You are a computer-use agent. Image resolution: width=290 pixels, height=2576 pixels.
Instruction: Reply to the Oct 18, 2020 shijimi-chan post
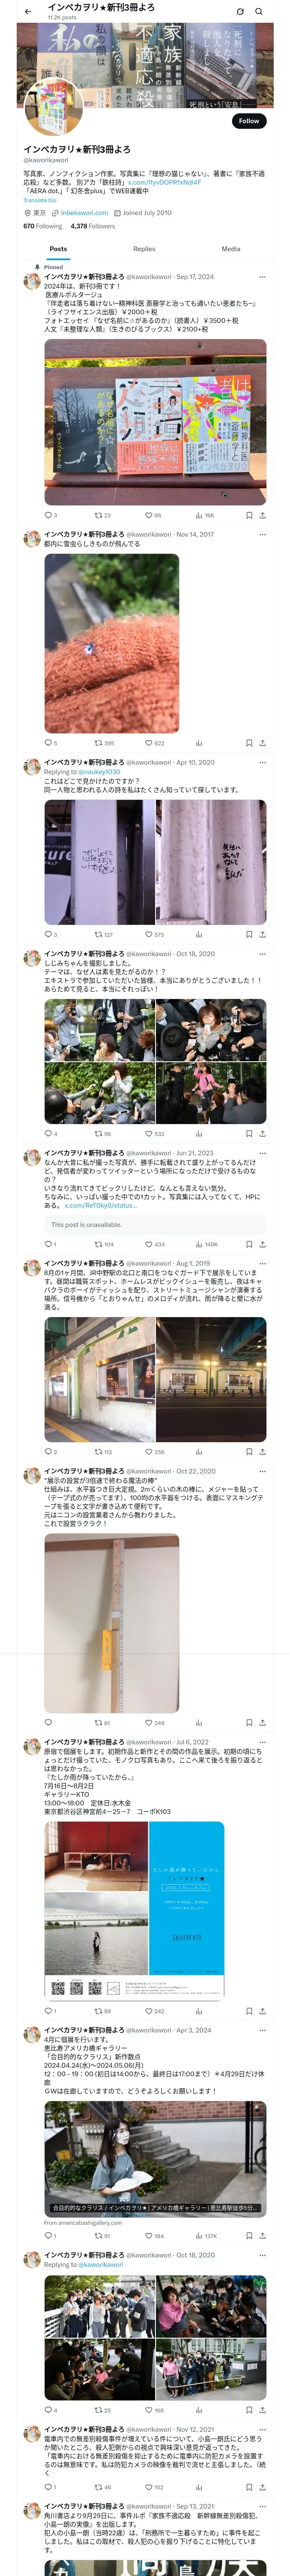tap(50, 1134)
